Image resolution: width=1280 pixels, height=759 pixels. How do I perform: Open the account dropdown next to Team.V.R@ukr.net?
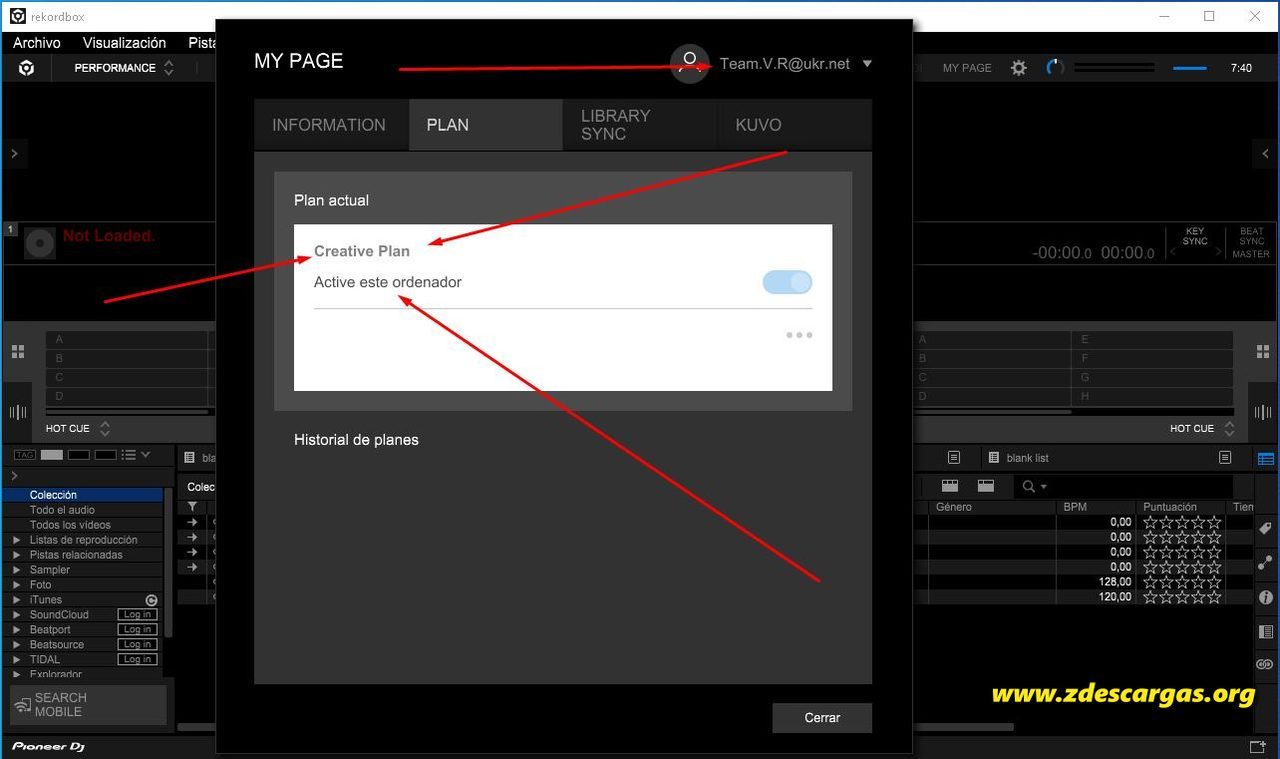tap(867, 64)
